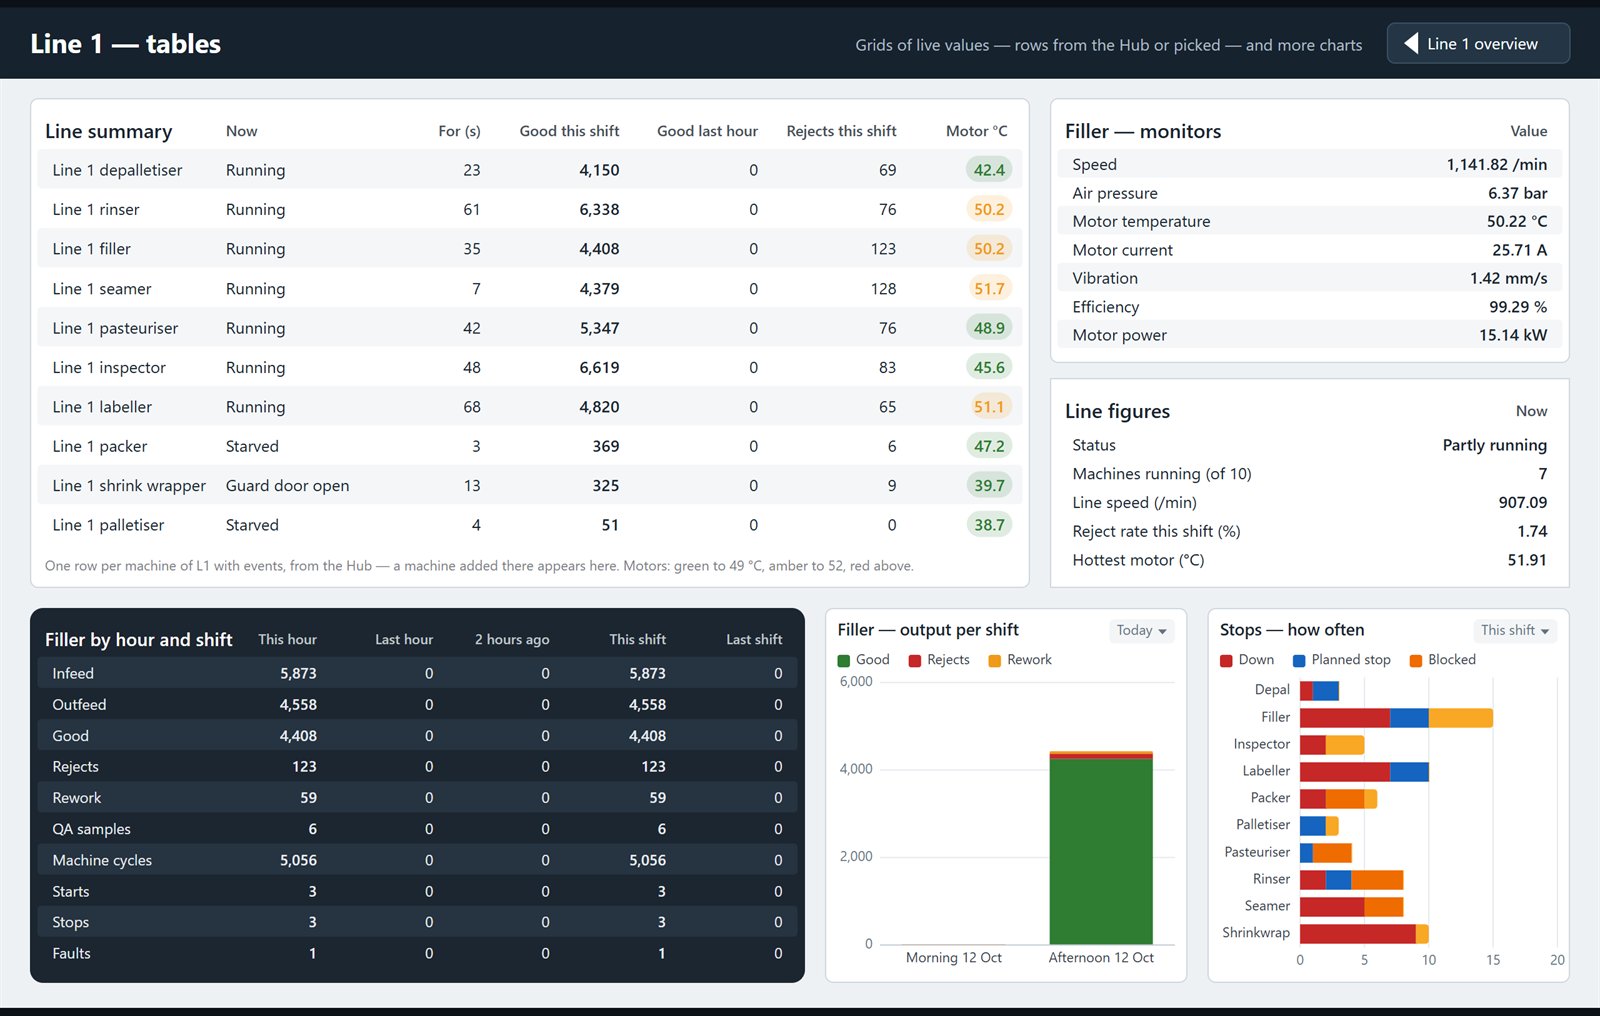Open the Line 1 overview button
The height and width of the screenshot is (1016, 1600).
point(1478,43)
